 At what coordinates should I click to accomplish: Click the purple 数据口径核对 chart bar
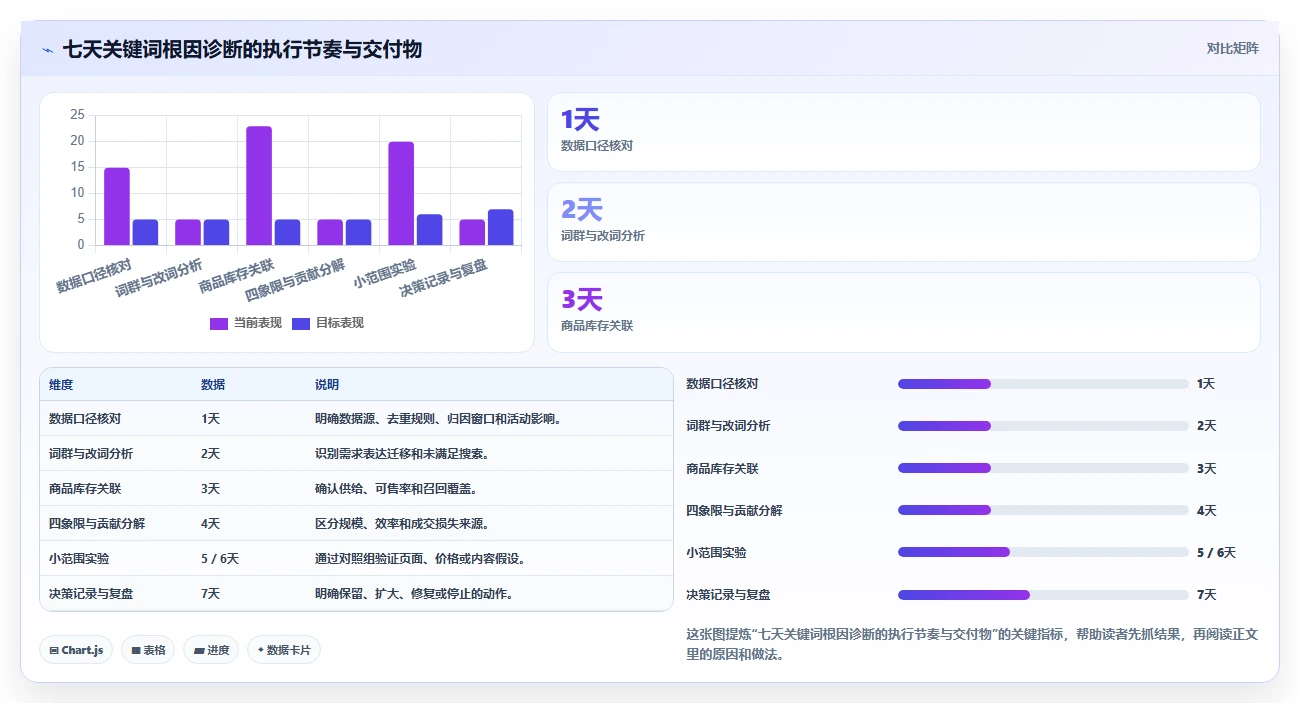(x=117, y=207)
